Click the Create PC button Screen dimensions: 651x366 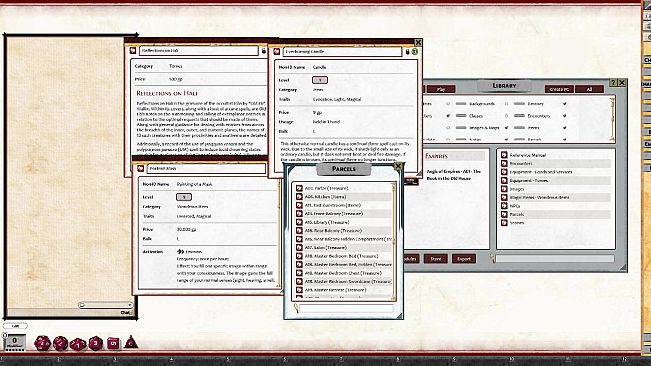pyautogui.click(x=559, y=89)
